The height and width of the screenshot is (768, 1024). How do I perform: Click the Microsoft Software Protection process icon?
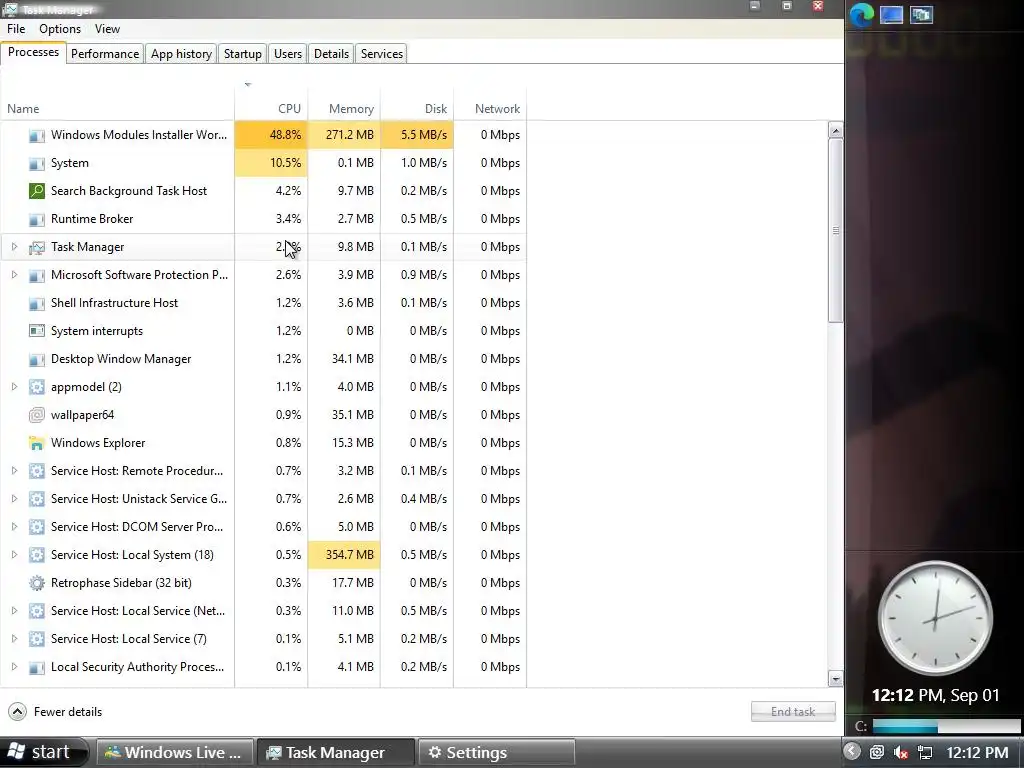(x=37, y=275)
